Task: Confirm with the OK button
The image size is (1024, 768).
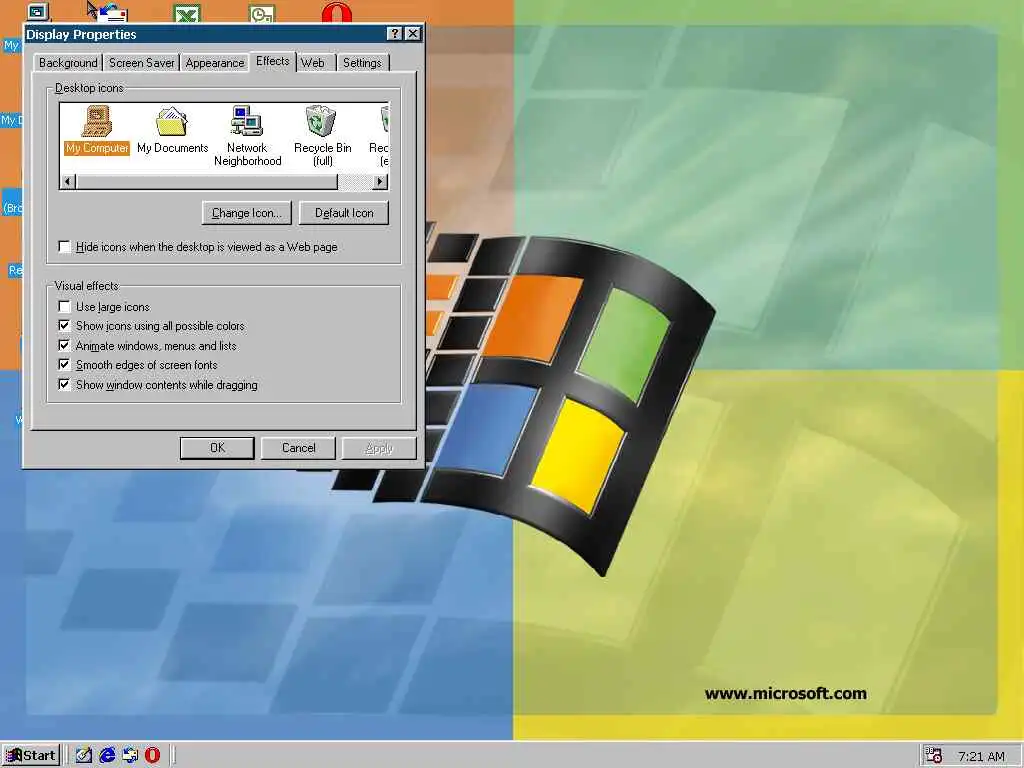Action: pos(217,448)
